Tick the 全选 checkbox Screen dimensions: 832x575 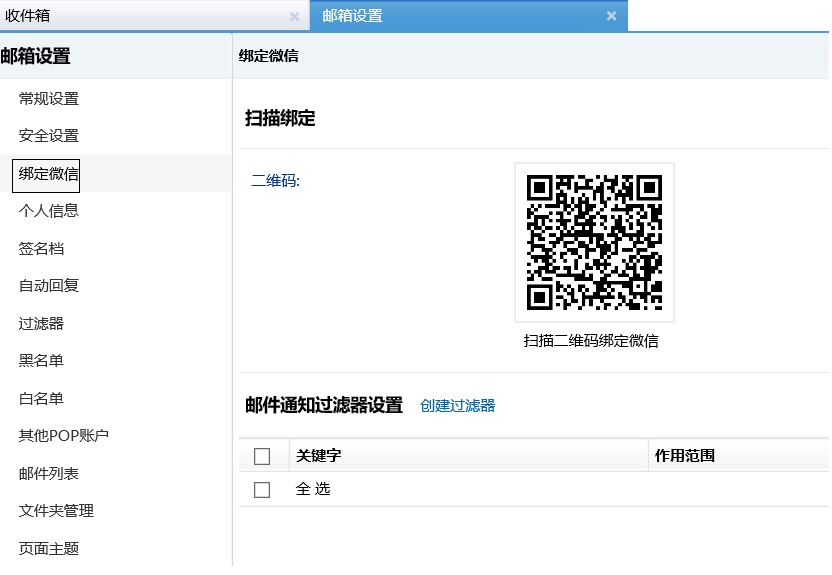coord(262,490)
